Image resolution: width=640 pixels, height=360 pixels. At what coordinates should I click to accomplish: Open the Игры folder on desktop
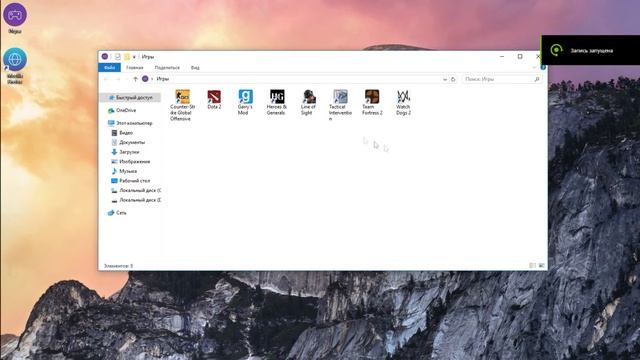tap(15, 18)
